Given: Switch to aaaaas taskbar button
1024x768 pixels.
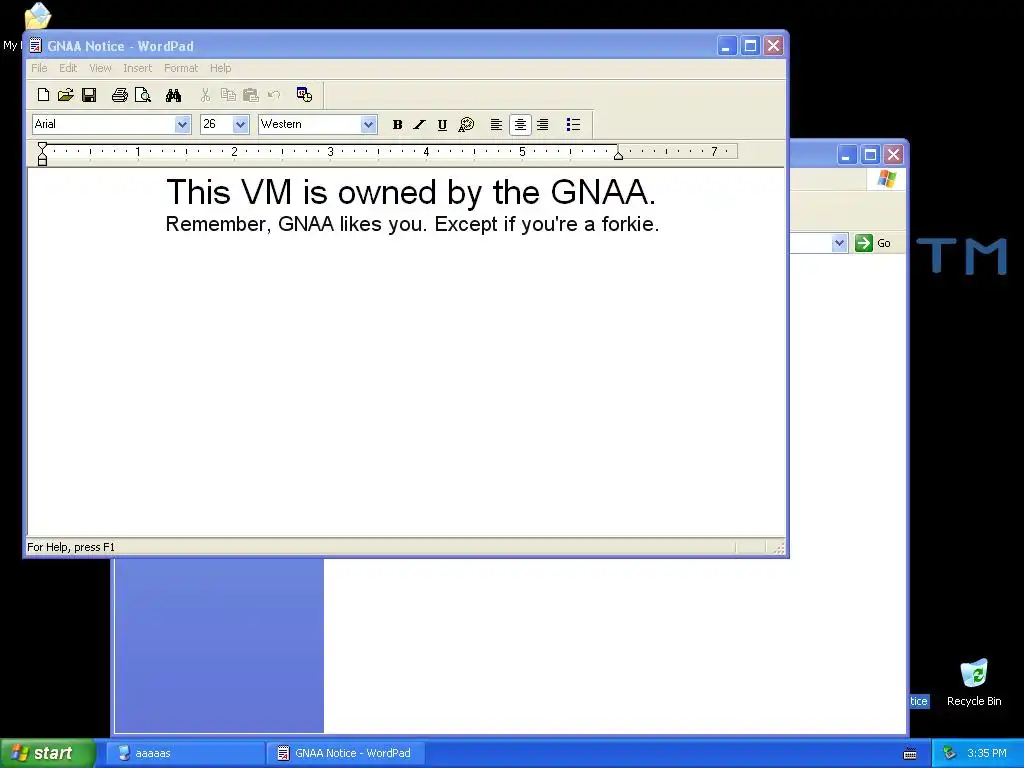Looking at the screenshot, I should (184, 753).
